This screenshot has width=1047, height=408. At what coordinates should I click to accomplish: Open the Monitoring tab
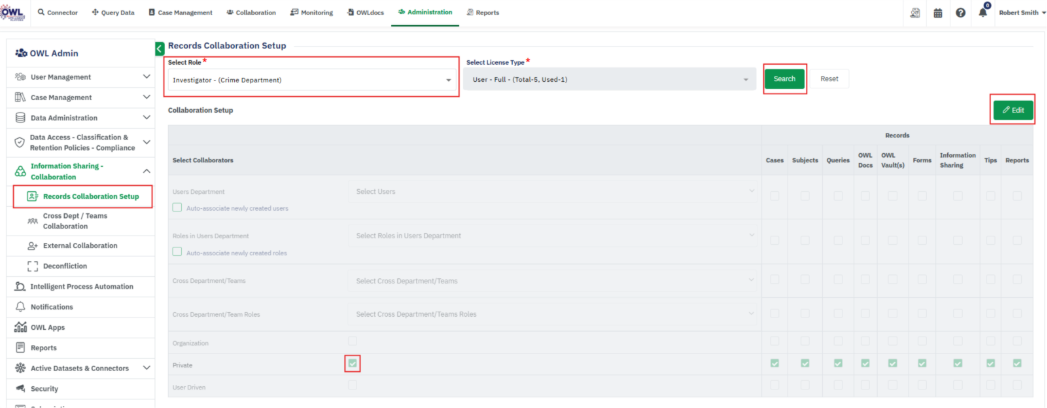(x=310, y=13)
